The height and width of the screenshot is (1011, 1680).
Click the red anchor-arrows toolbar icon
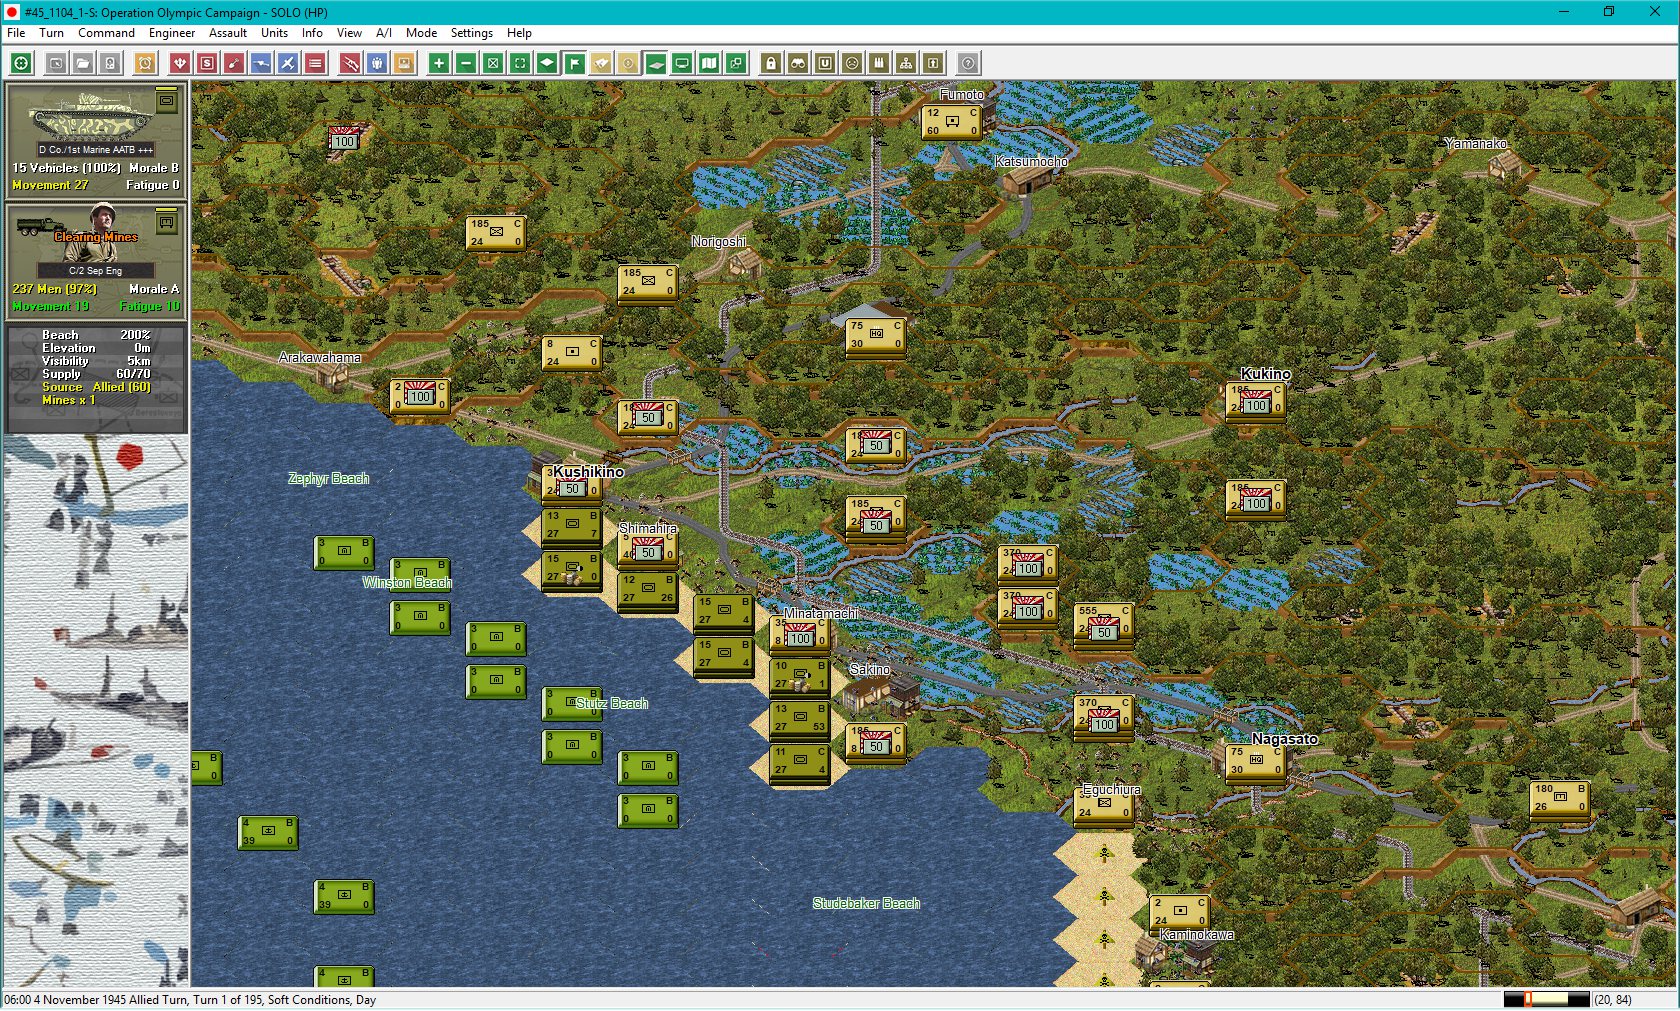180,63
